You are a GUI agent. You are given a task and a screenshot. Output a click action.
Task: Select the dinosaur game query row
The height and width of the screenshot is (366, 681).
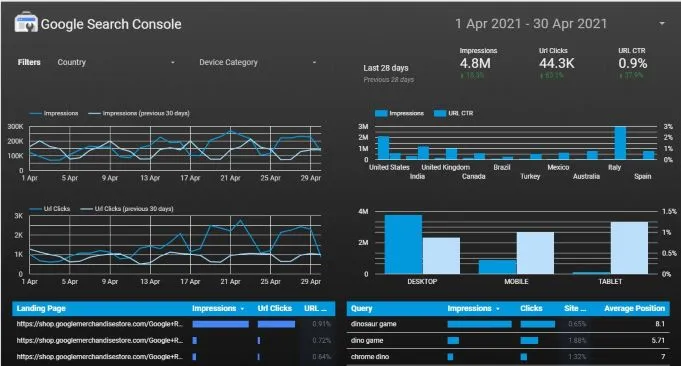(x=508, y=324)
